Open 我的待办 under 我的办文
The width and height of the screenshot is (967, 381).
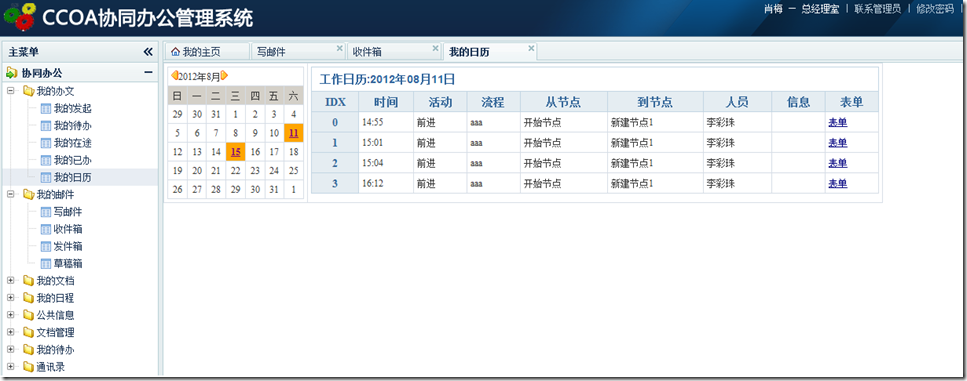click(x=73, y=126)
